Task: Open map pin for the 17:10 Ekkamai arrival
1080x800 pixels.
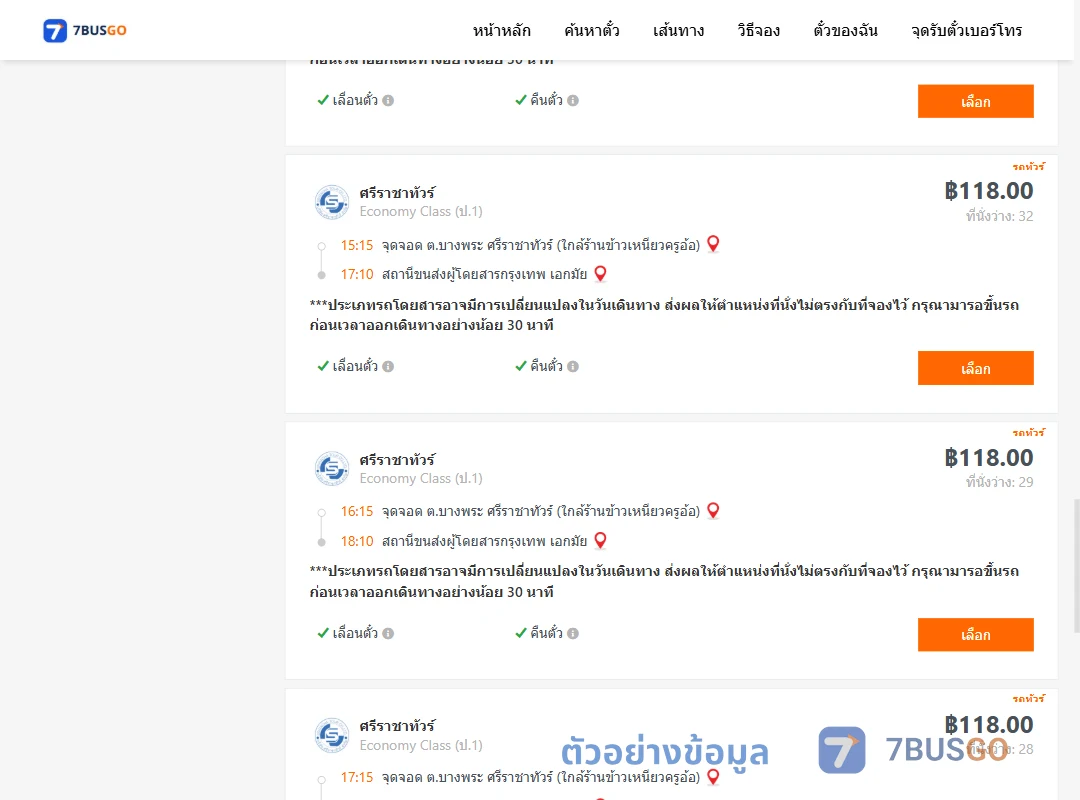Action: [x=601, y=274]
